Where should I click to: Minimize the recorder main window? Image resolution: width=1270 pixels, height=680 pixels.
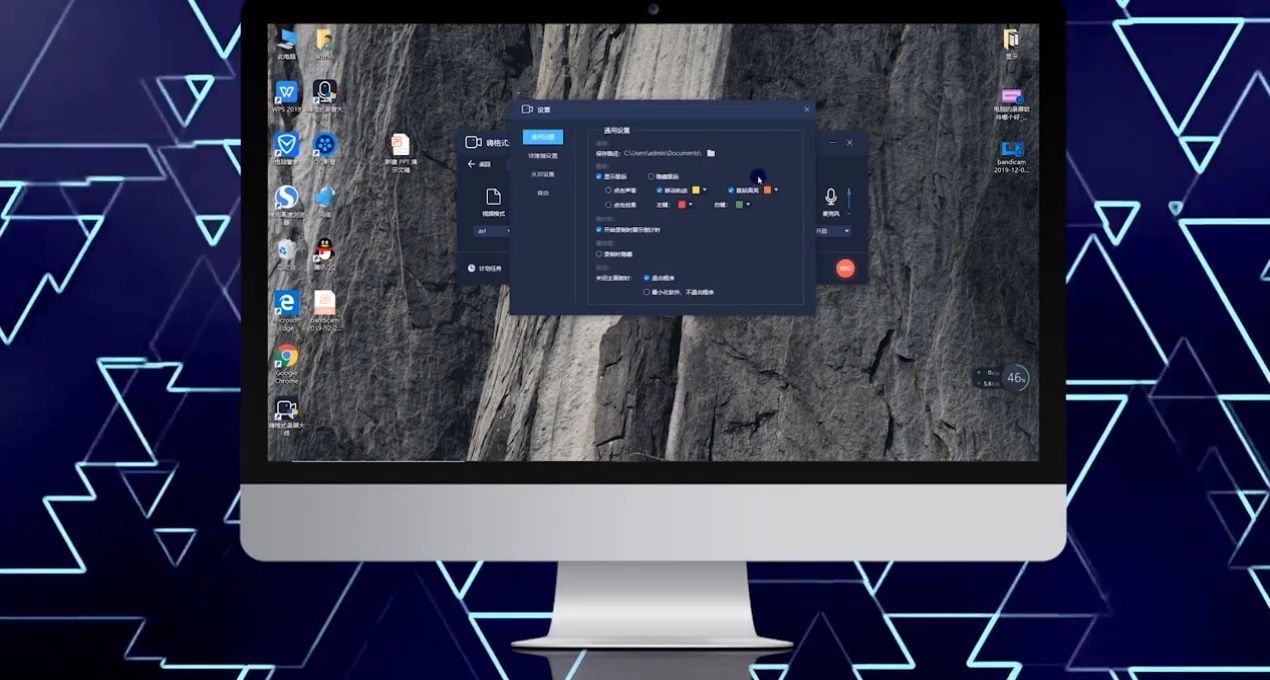[832, 143]
